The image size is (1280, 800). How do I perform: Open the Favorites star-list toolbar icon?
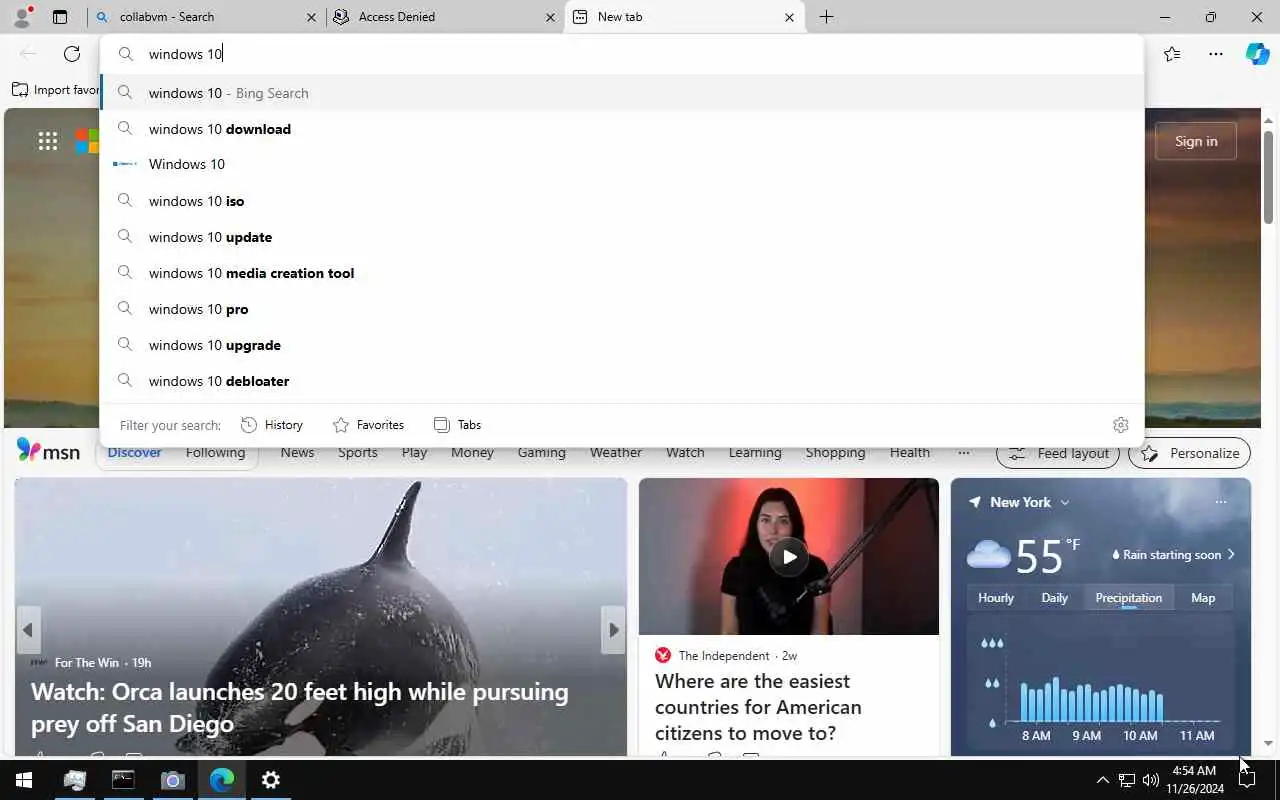click(x=1172, y=54)
